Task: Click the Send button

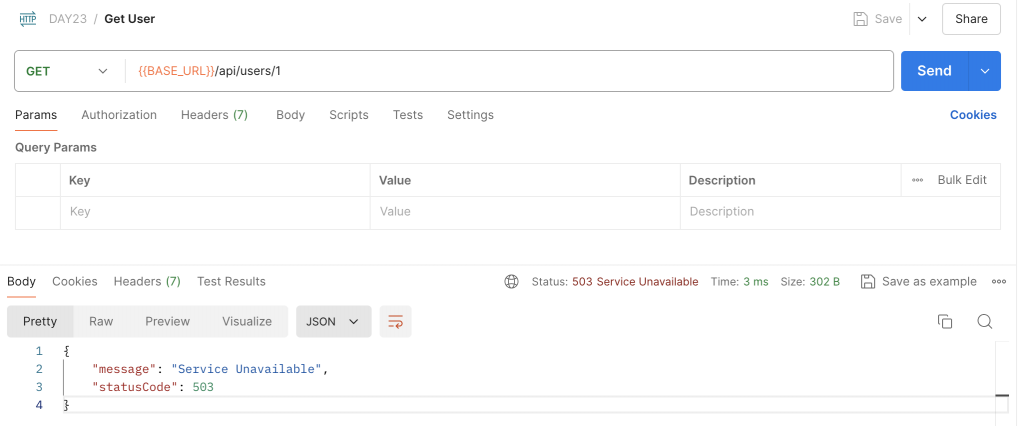Action: click(934, 71)
